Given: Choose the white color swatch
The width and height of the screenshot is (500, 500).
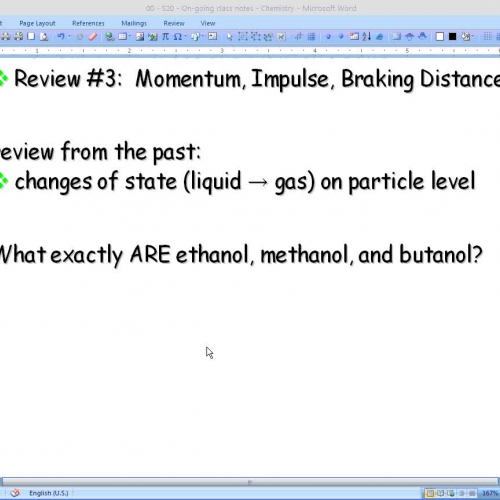Looking at the screenshot, I should pos(440,37).
